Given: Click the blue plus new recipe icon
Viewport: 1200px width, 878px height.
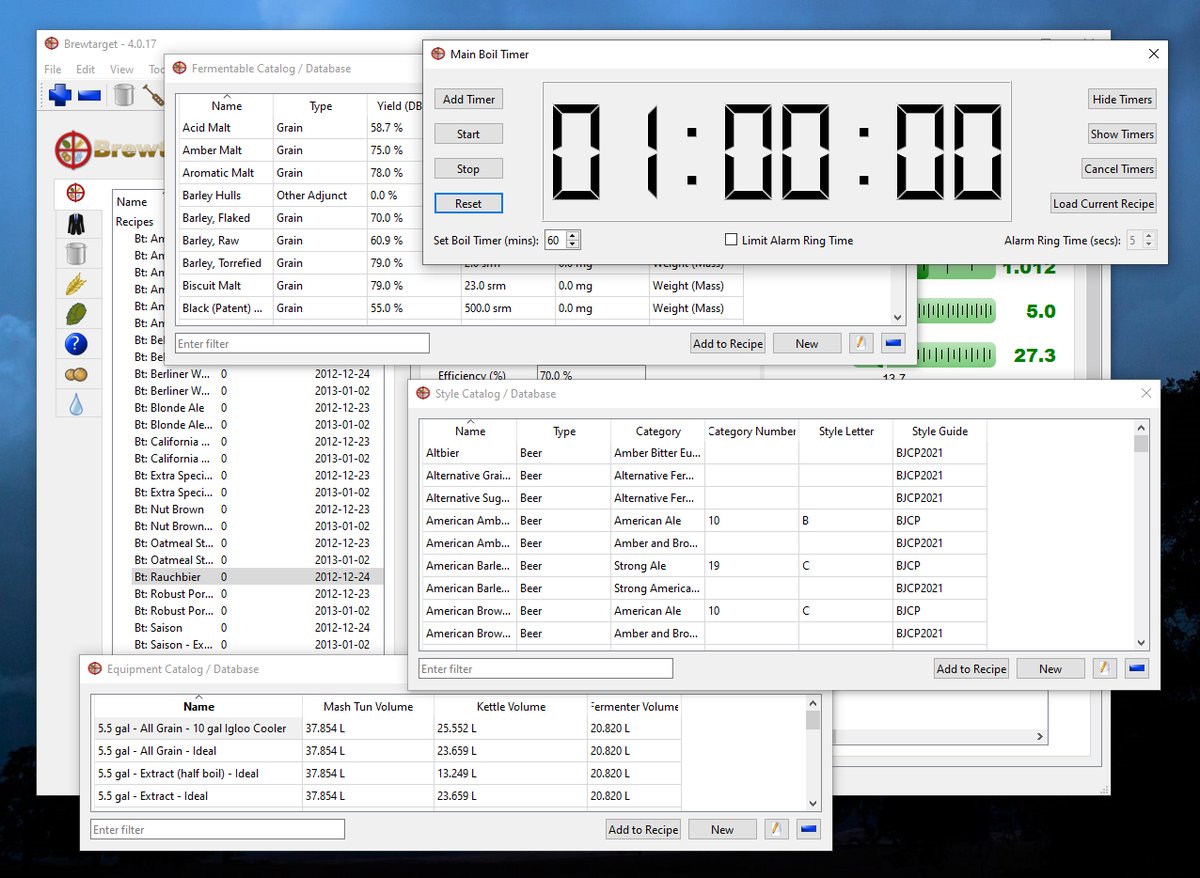Looking at the screenshot, I should (x=60, y=95).
